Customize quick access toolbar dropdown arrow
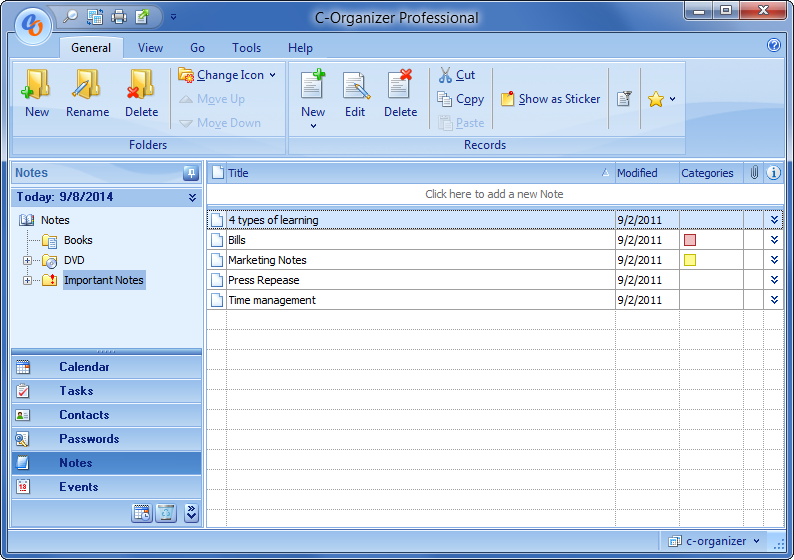Screen dimensions: 794x560 click(x=173, y=17)
